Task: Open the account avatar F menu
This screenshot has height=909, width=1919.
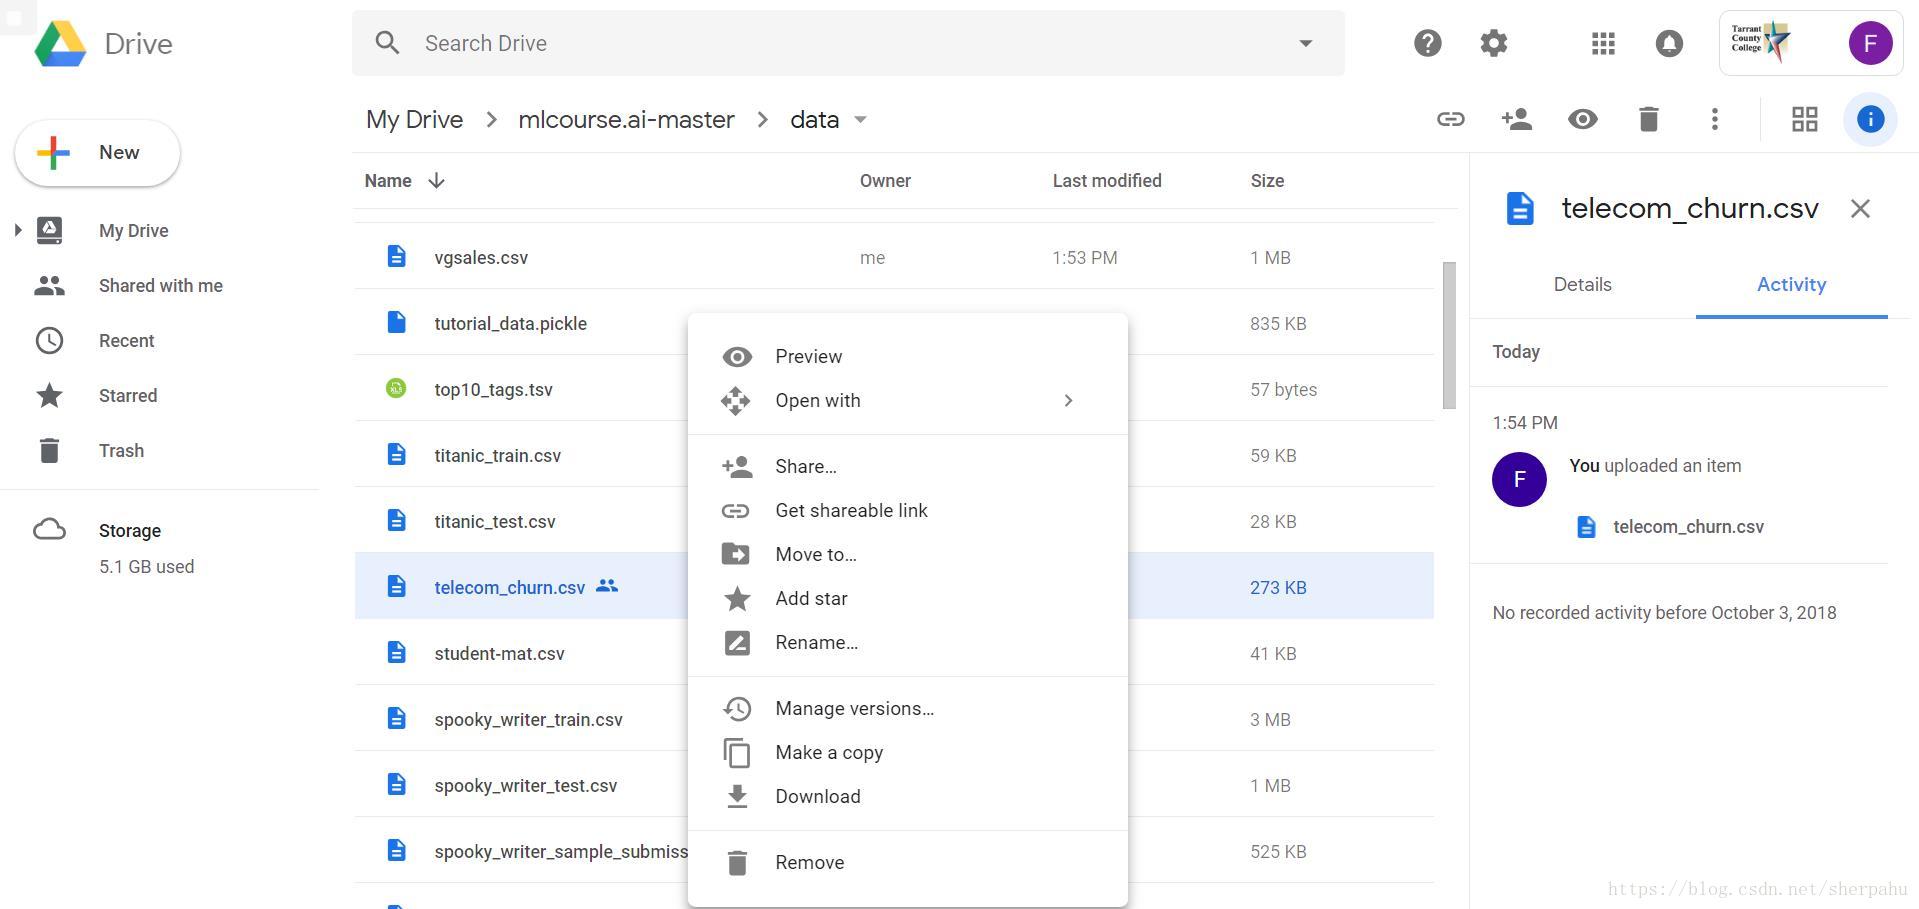Action: [x=1870, y=43]
